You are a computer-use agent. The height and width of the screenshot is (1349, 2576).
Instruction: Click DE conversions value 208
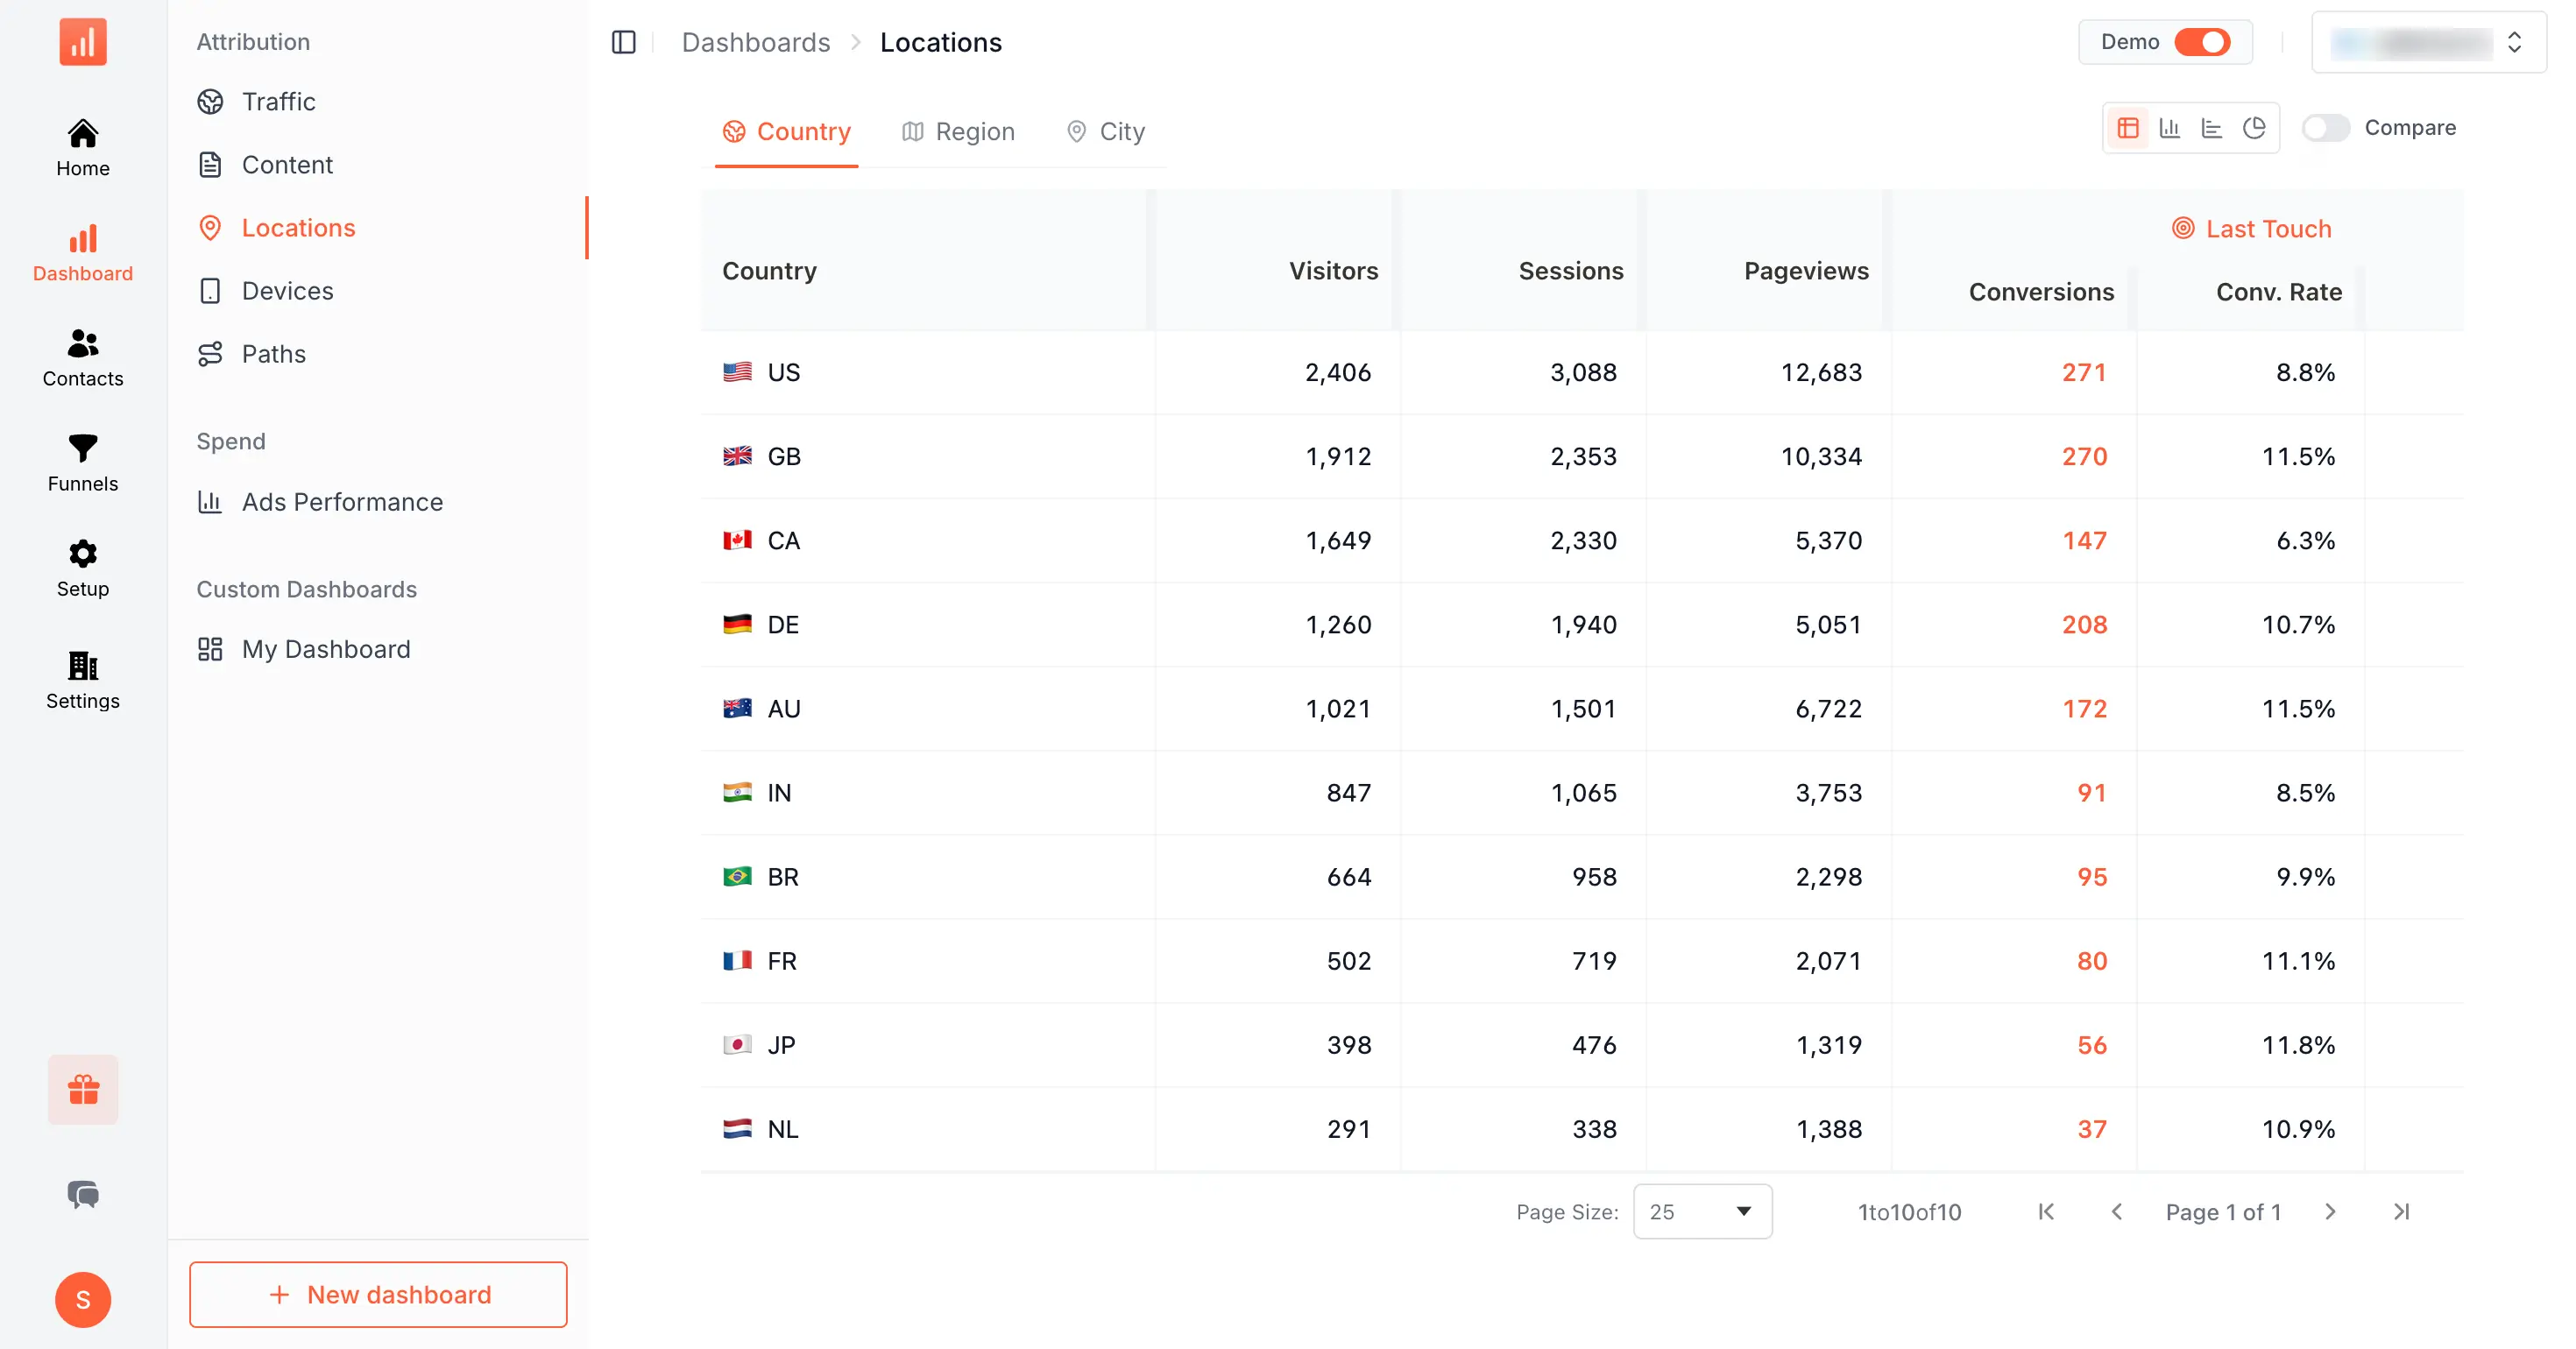coord(2084,624)
